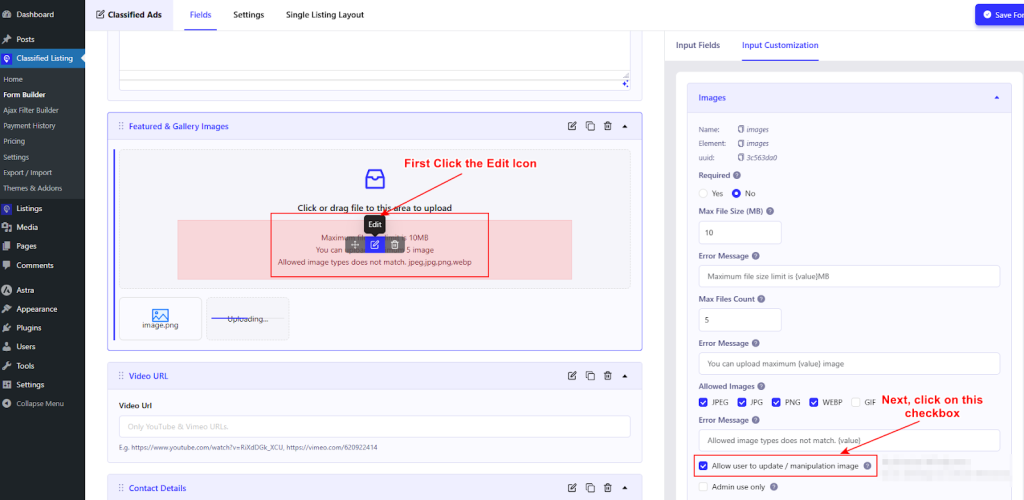Click the Classified Listing sidebar icon
This screenshot has width=1024, height=500.
coord(7,59)
